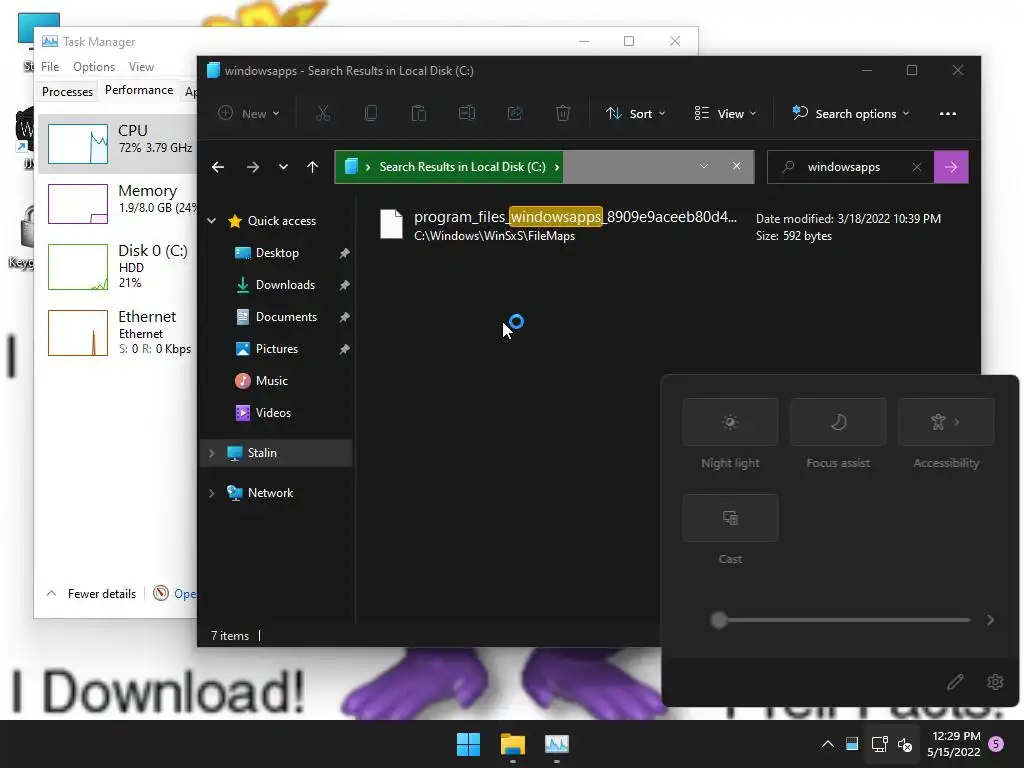This screenshot has width=1024, height=768.
Task: Go forward with the right arrow
Action: coord(253,167)
